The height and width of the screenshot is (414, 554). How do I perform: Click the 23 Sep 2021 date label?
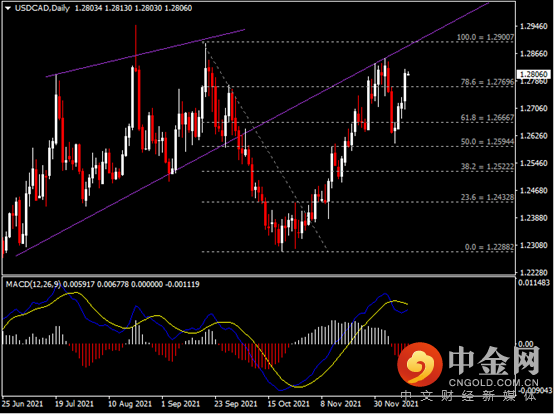coord(235,404)
